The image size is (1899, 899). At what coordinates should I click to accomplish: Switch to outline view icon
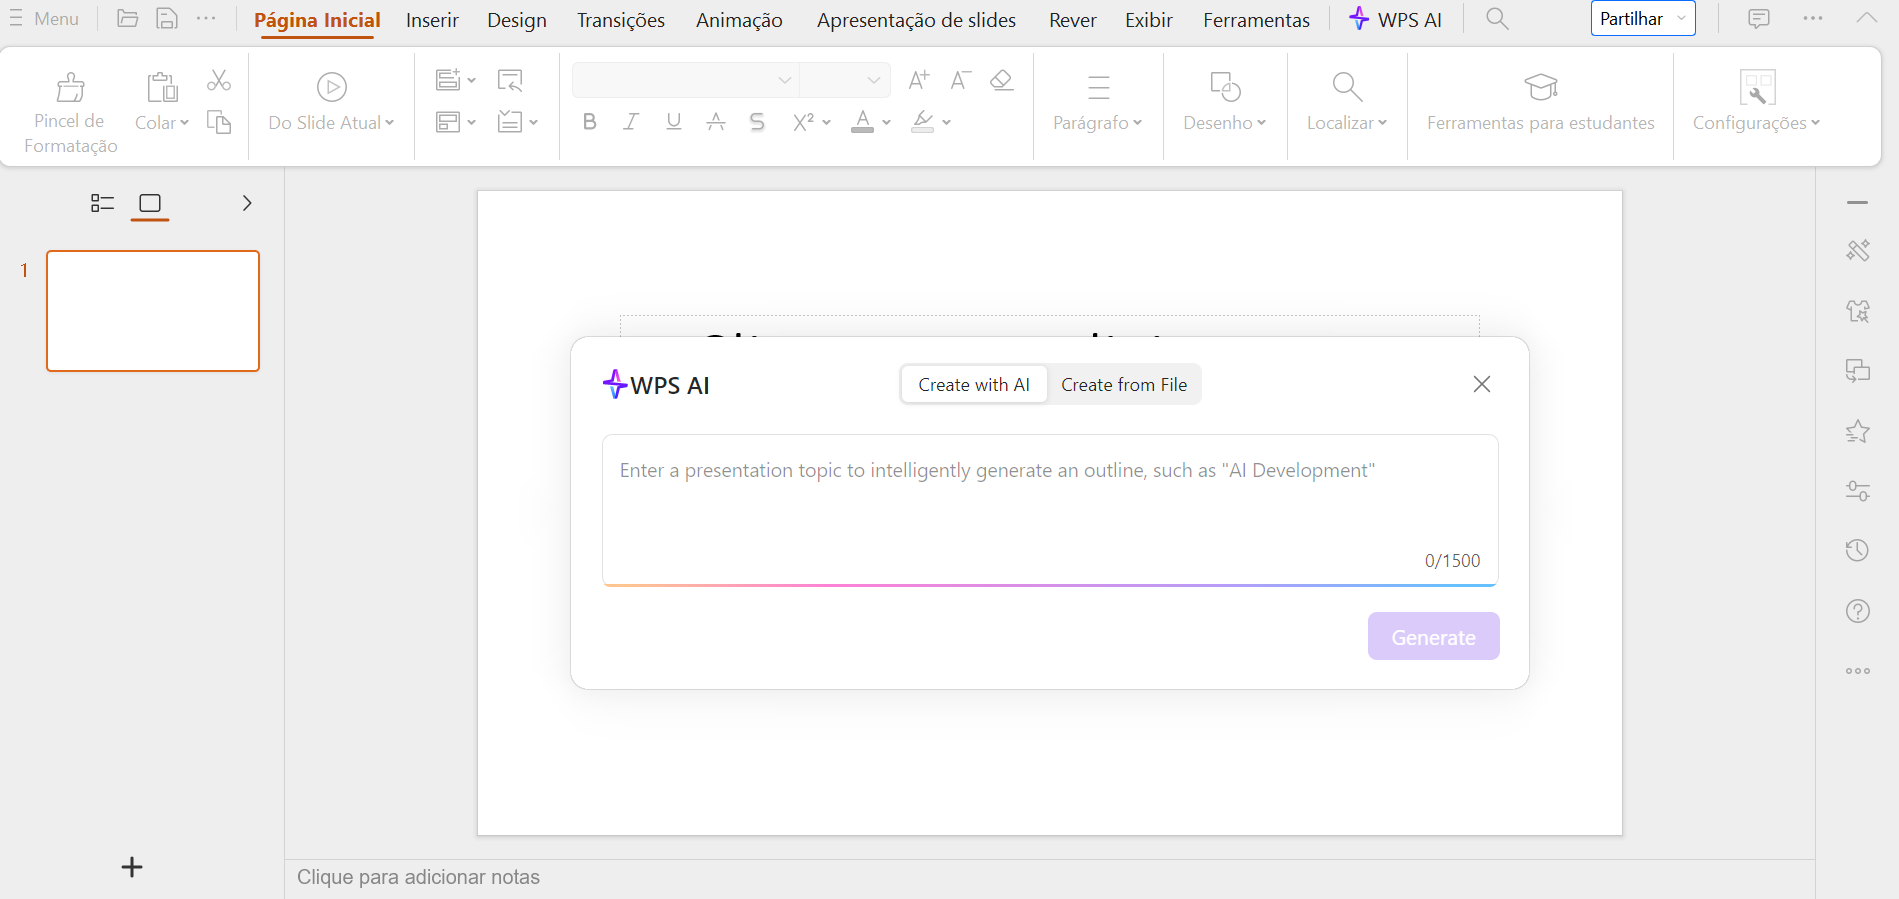click(102, 203)
